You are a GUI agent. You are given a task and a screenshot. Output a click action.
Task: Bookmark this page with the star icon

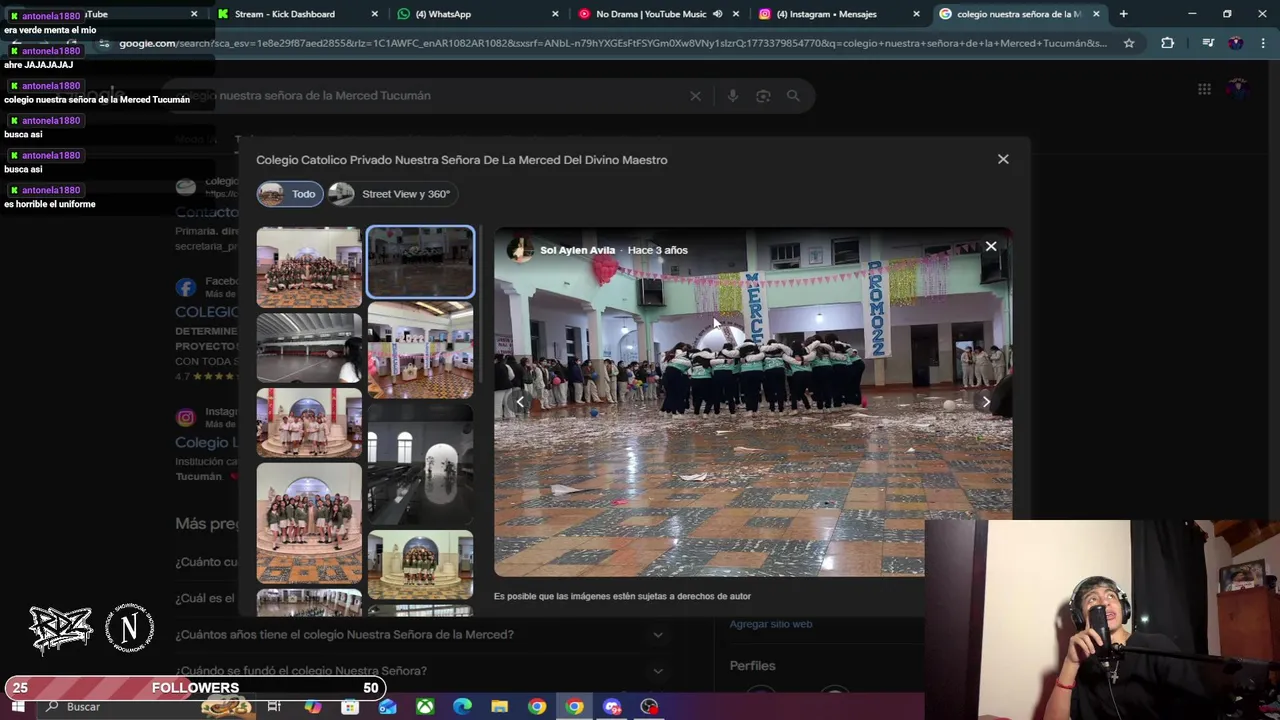pos(1129,43)
